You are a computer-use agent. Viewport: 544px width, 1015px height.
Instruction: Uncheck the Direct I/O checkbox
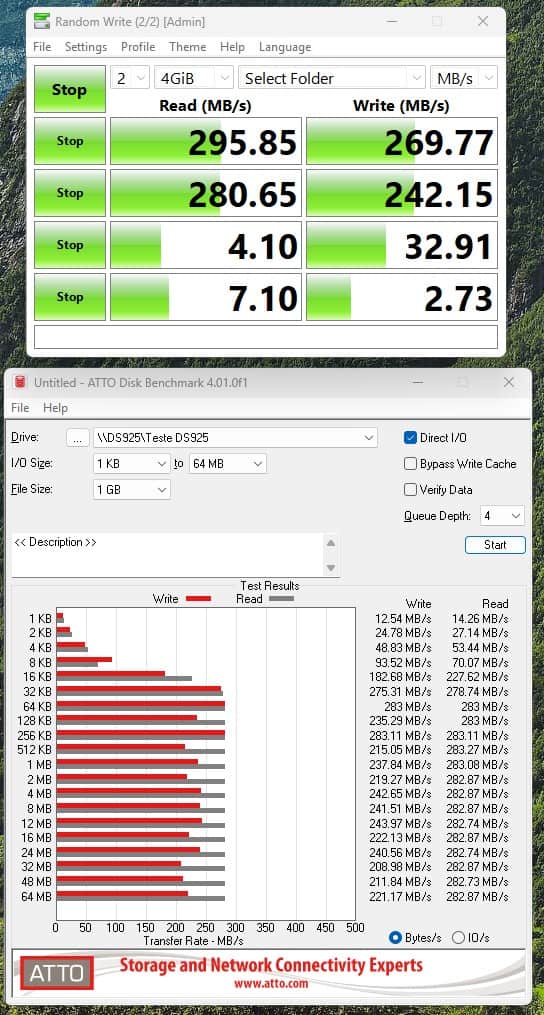(410, 438)
